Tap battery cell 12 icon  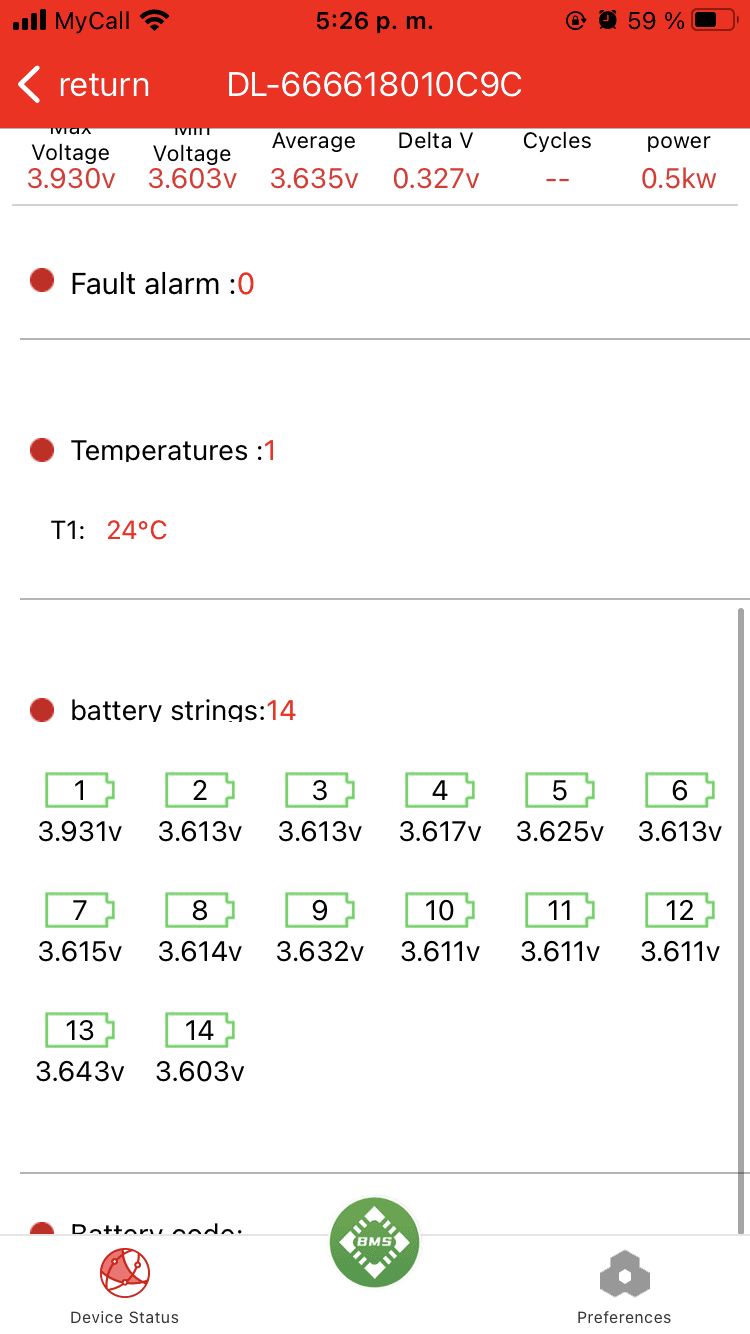680,911
